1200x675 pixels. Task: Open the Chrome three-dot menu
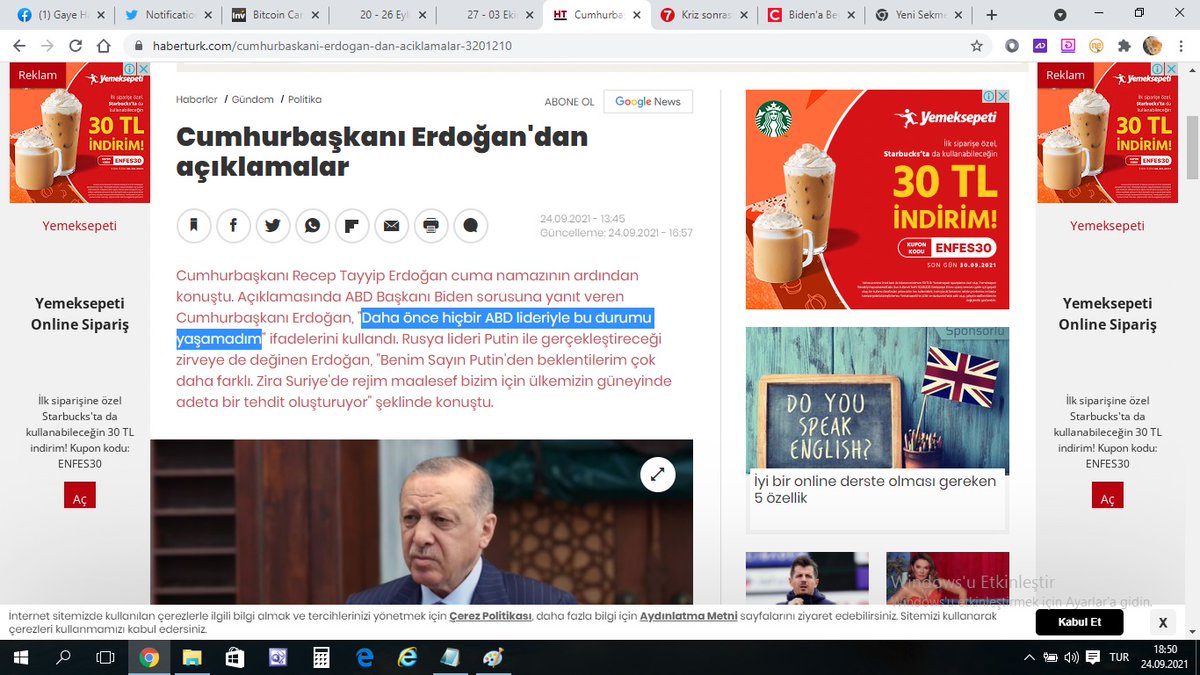[x=1181, y=46]
